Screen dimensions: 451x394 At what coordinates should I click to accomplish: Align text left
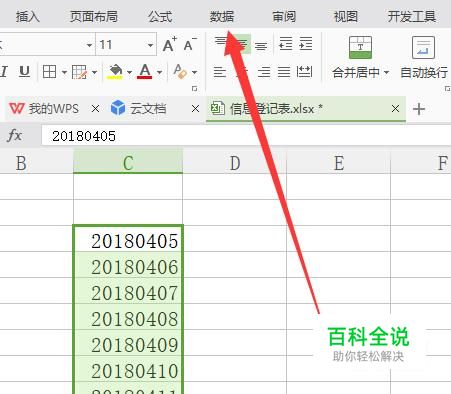(x=220, y=72)
